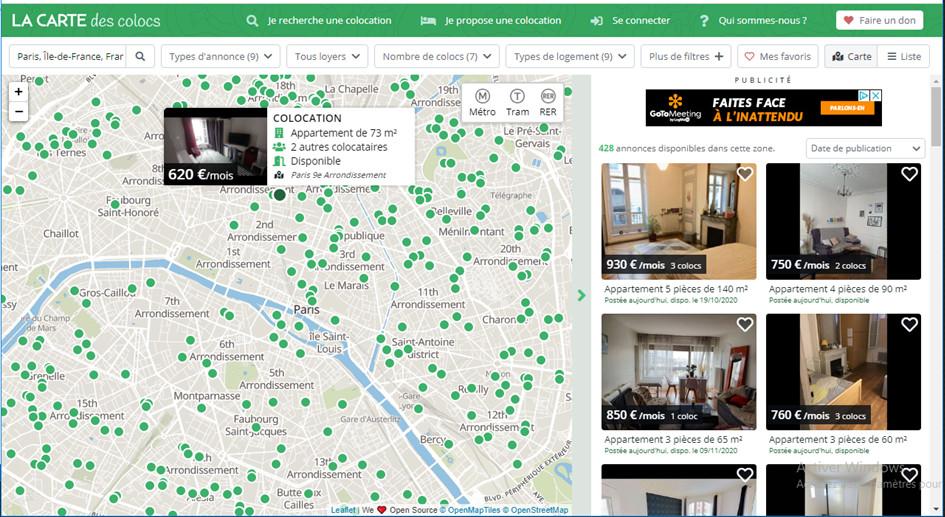Click the dark green selected map marker

tap(280, 195)
